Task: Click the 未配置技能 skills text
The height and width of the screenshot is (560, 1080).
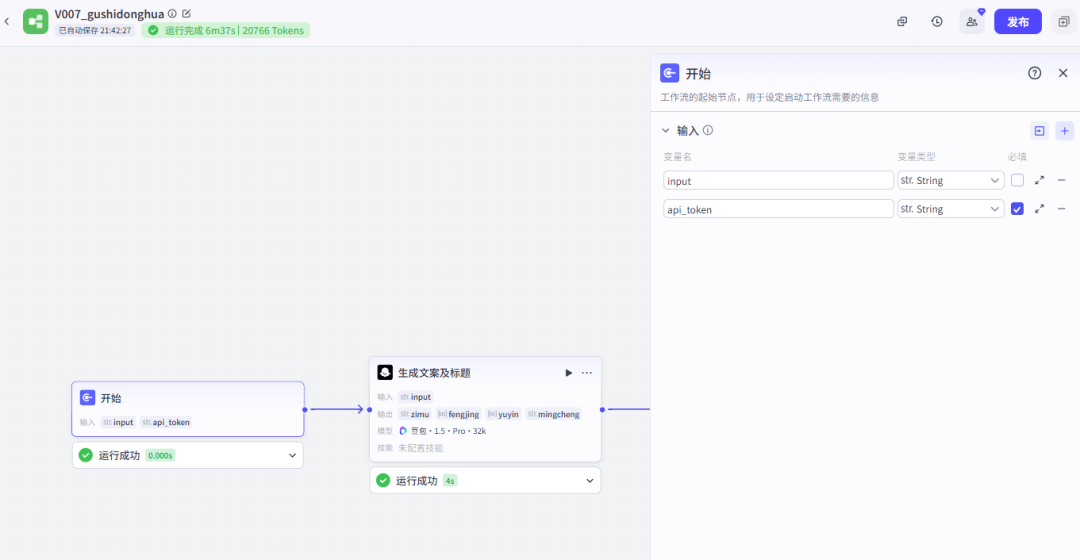Action: (420, 448)
